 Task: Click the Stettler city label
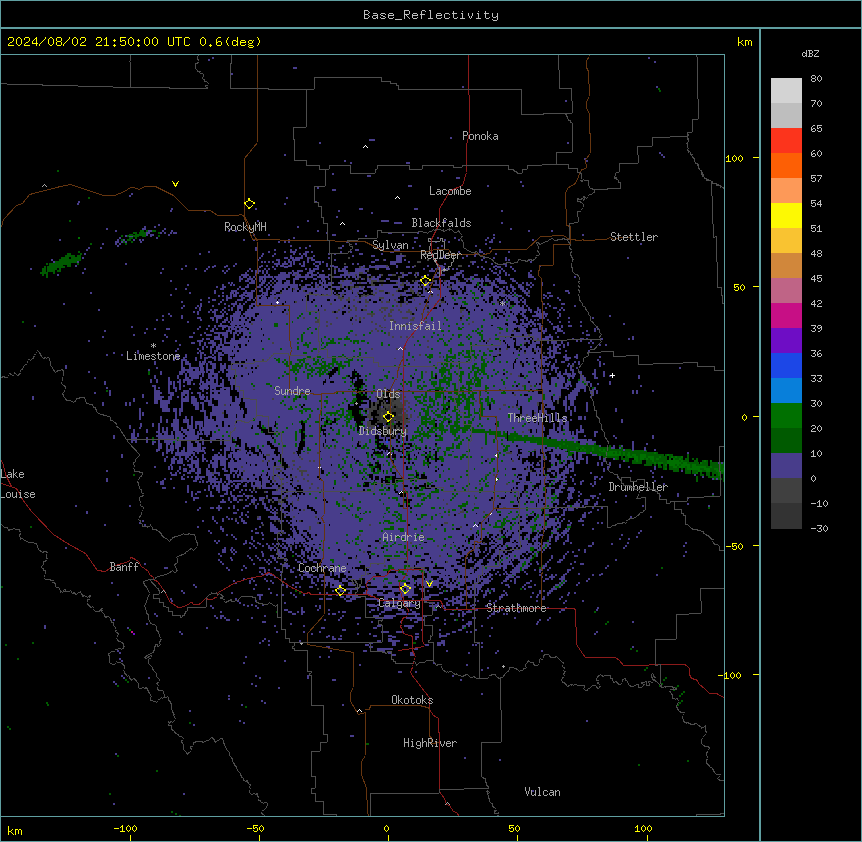[634, 237]
